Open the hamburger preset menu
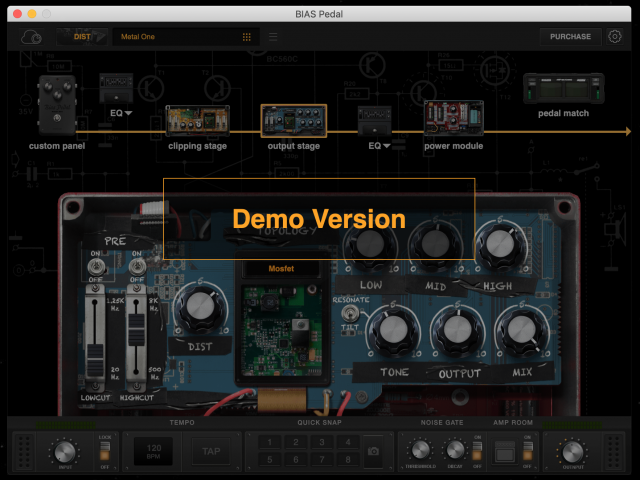 tap(273, 37)
